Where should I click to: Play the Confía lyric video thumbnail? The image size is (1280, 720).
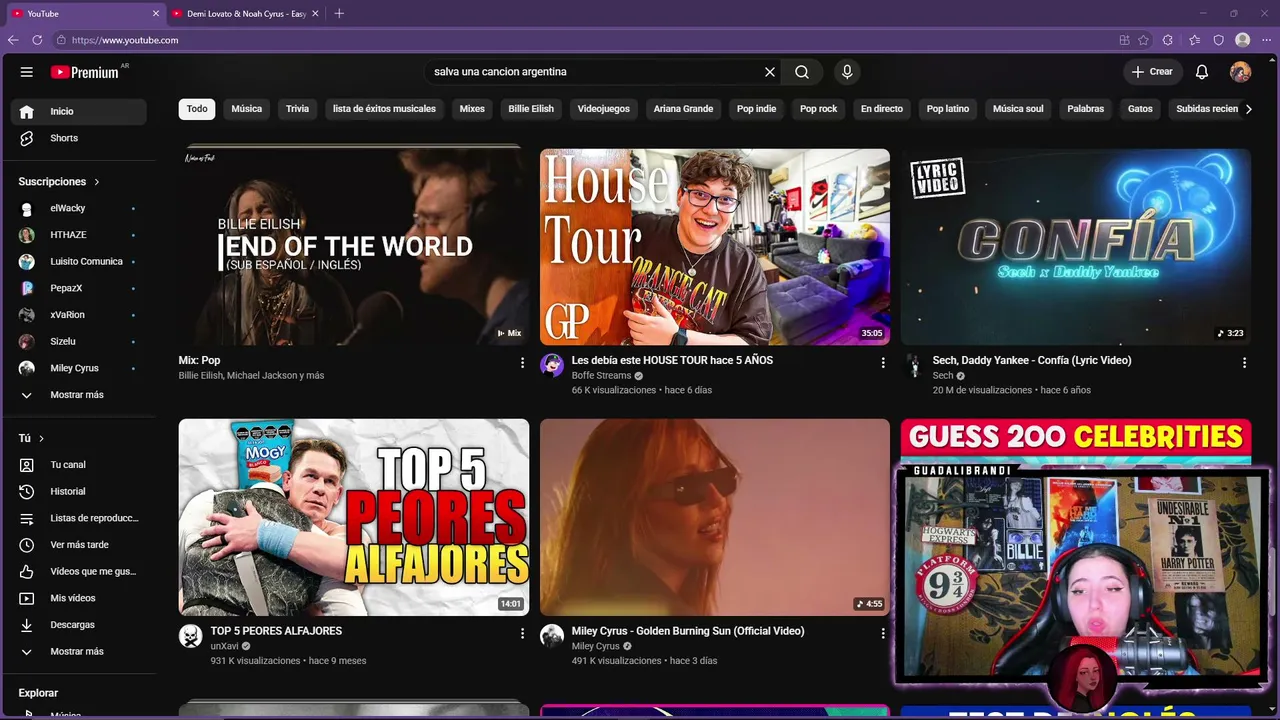point(1076,247)
